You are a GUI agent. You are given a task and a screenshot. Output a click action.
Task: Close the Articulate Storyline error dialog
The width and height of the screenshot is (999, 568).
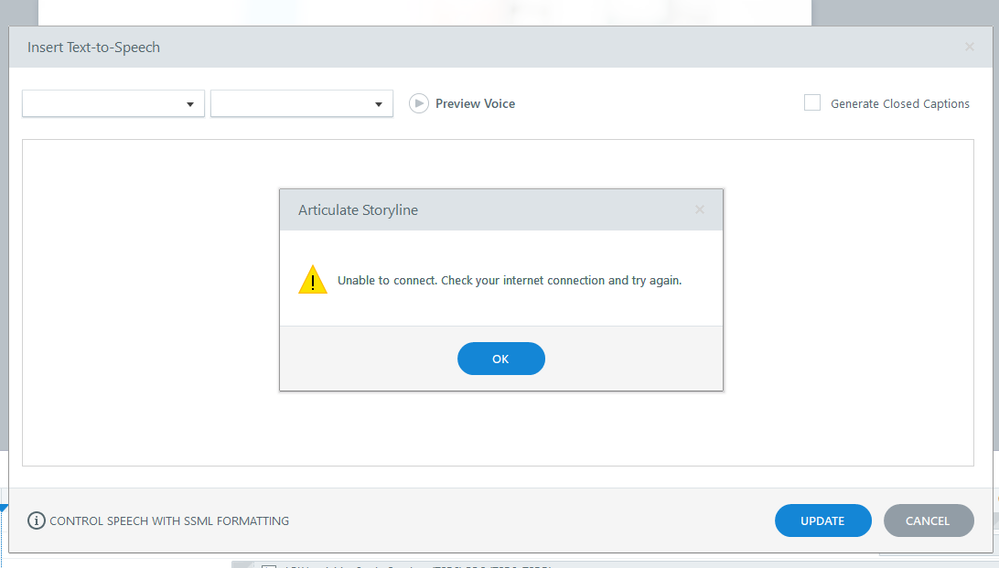coord(700,209)
